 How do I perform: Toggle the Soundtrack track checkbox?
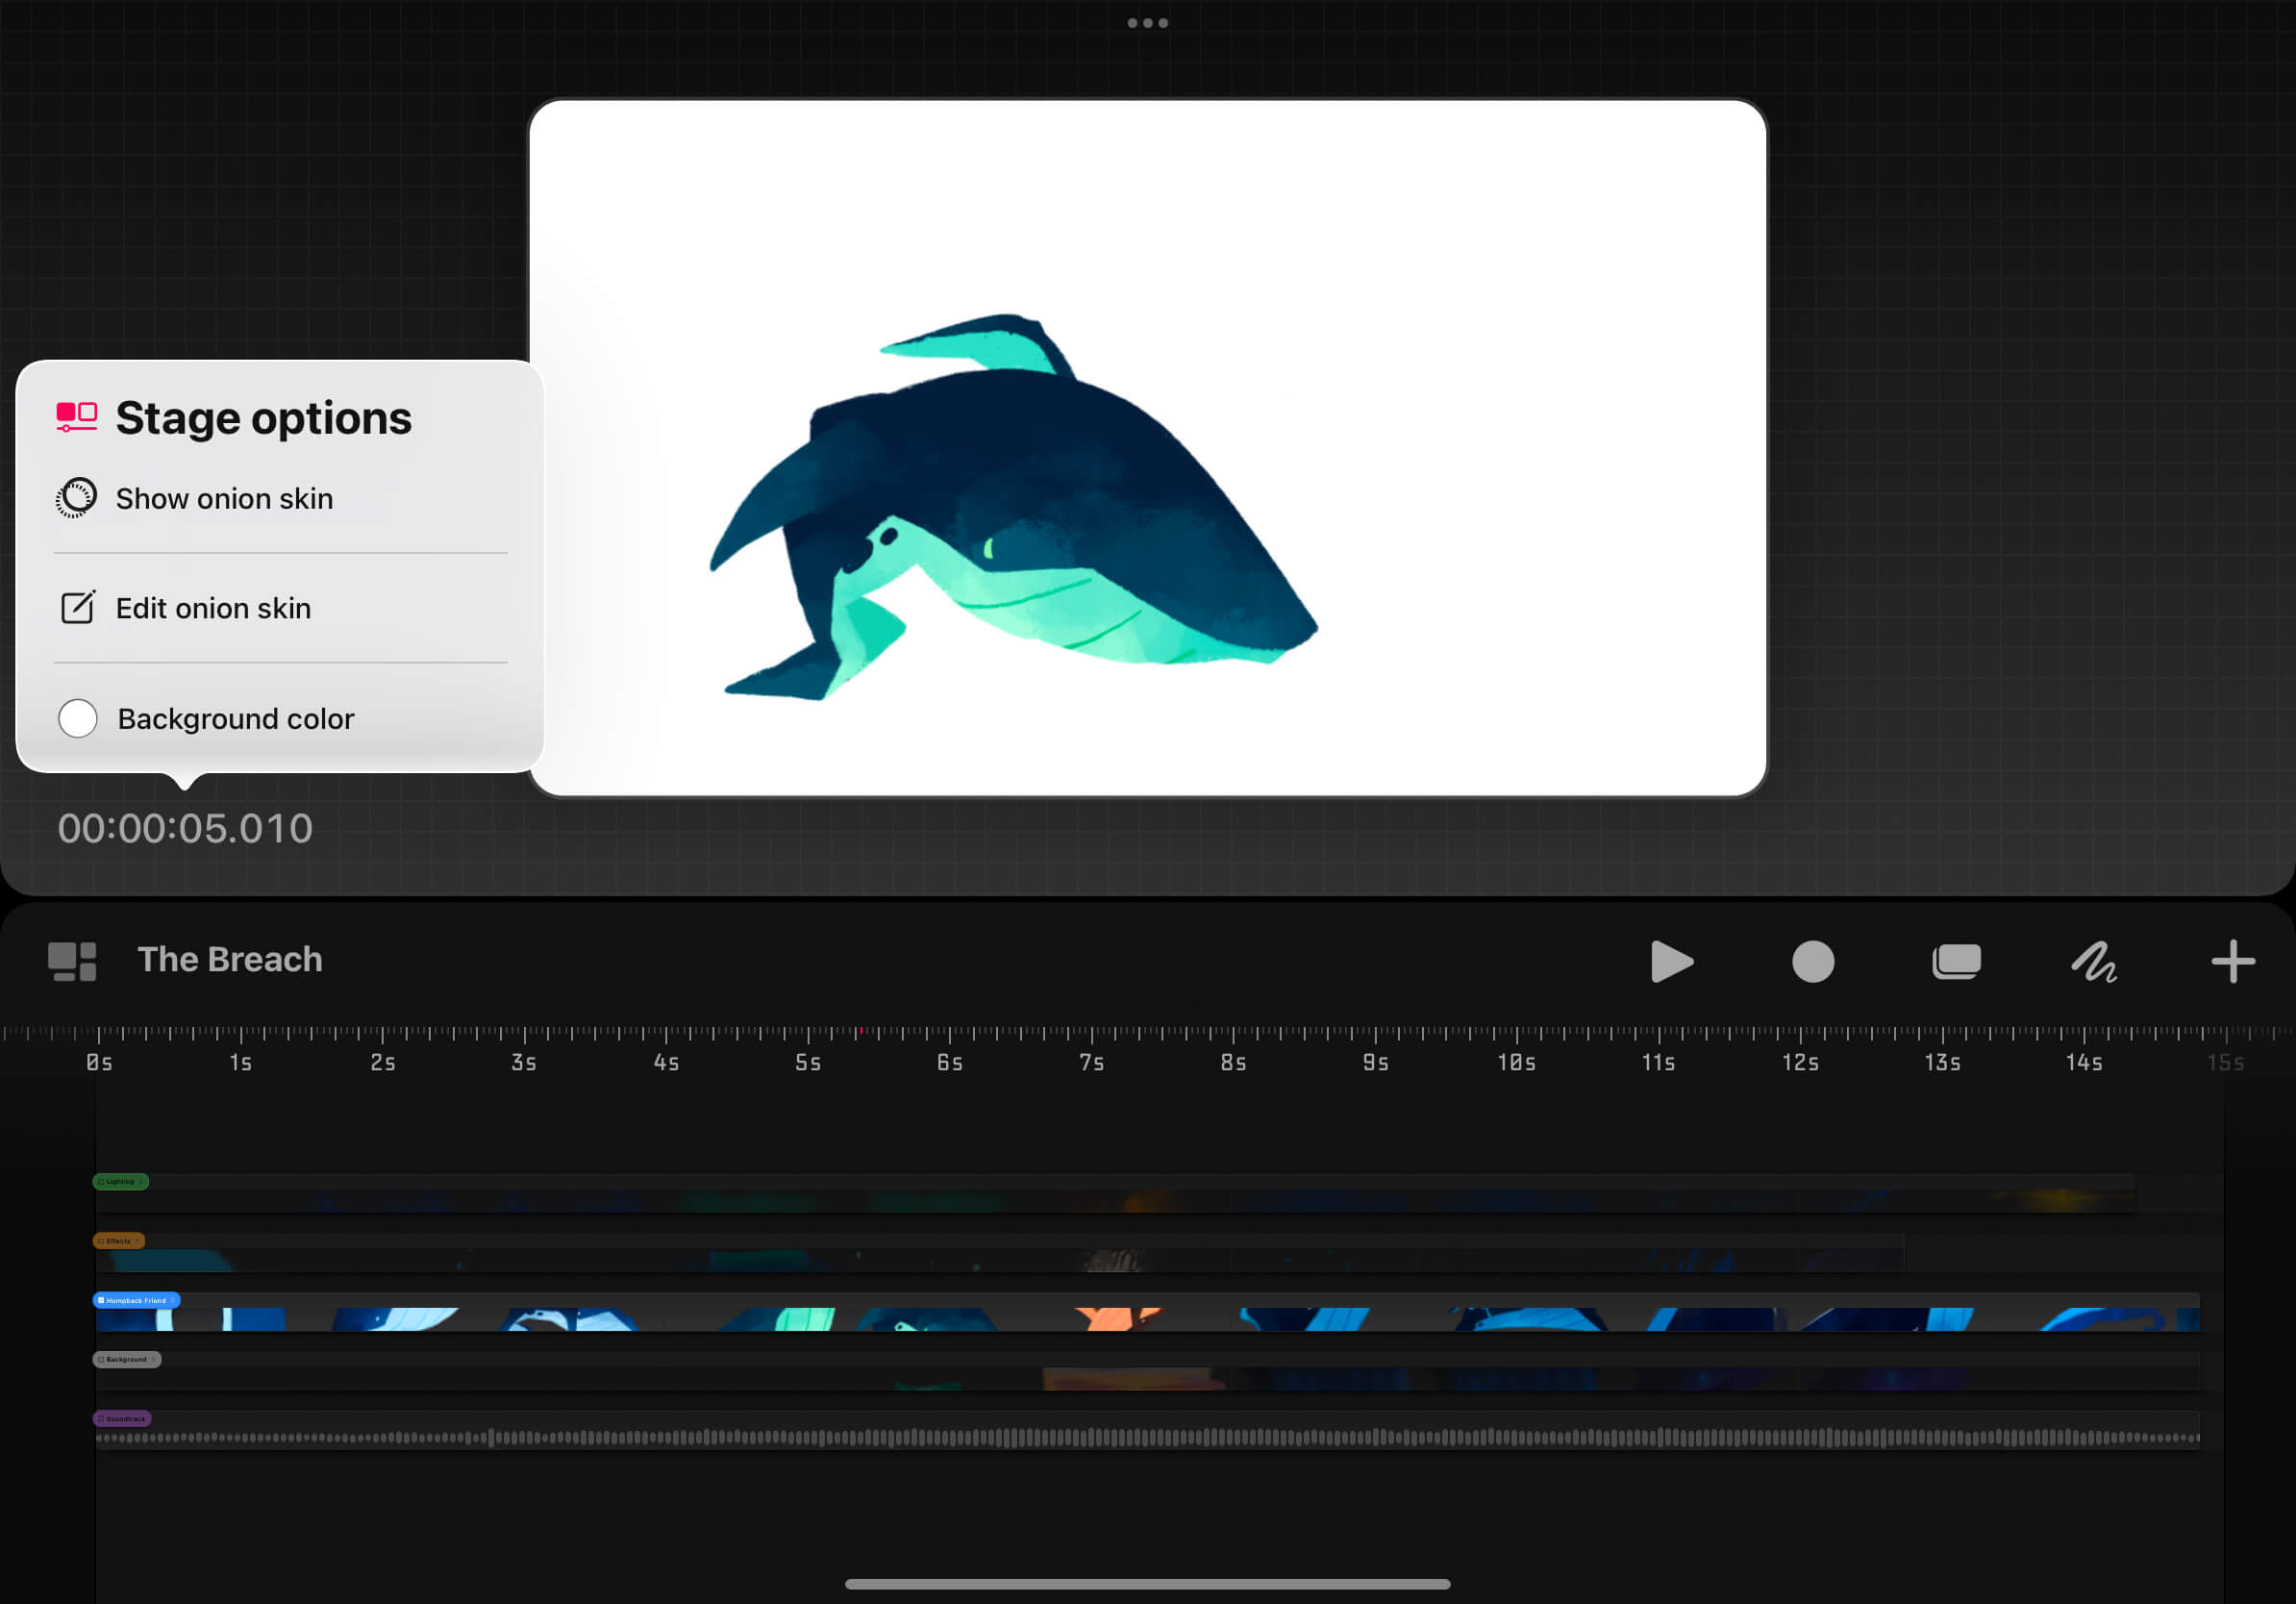pos(101,1418)
